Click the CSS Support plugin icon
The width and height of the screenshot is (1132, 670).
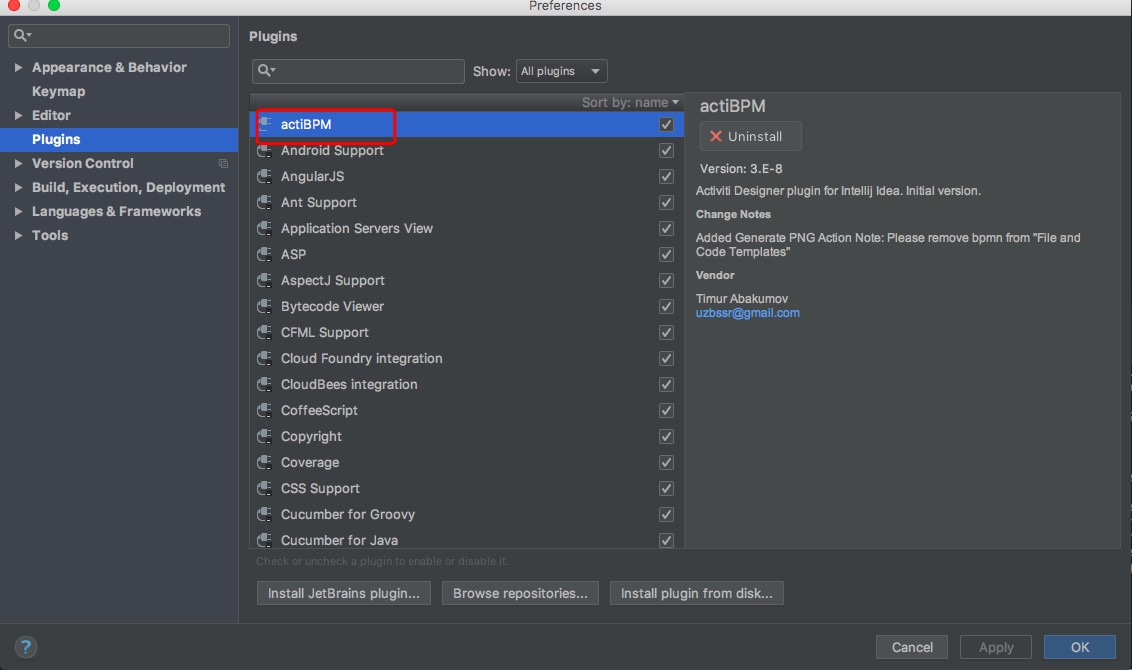[x=264, y=488]
